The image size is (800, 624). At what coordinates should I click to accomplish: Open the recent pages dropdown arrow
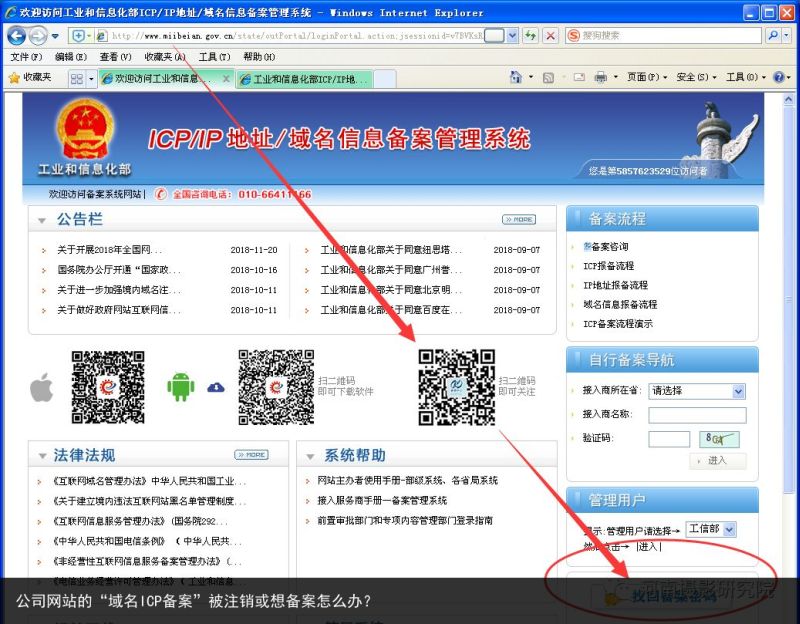55,36
